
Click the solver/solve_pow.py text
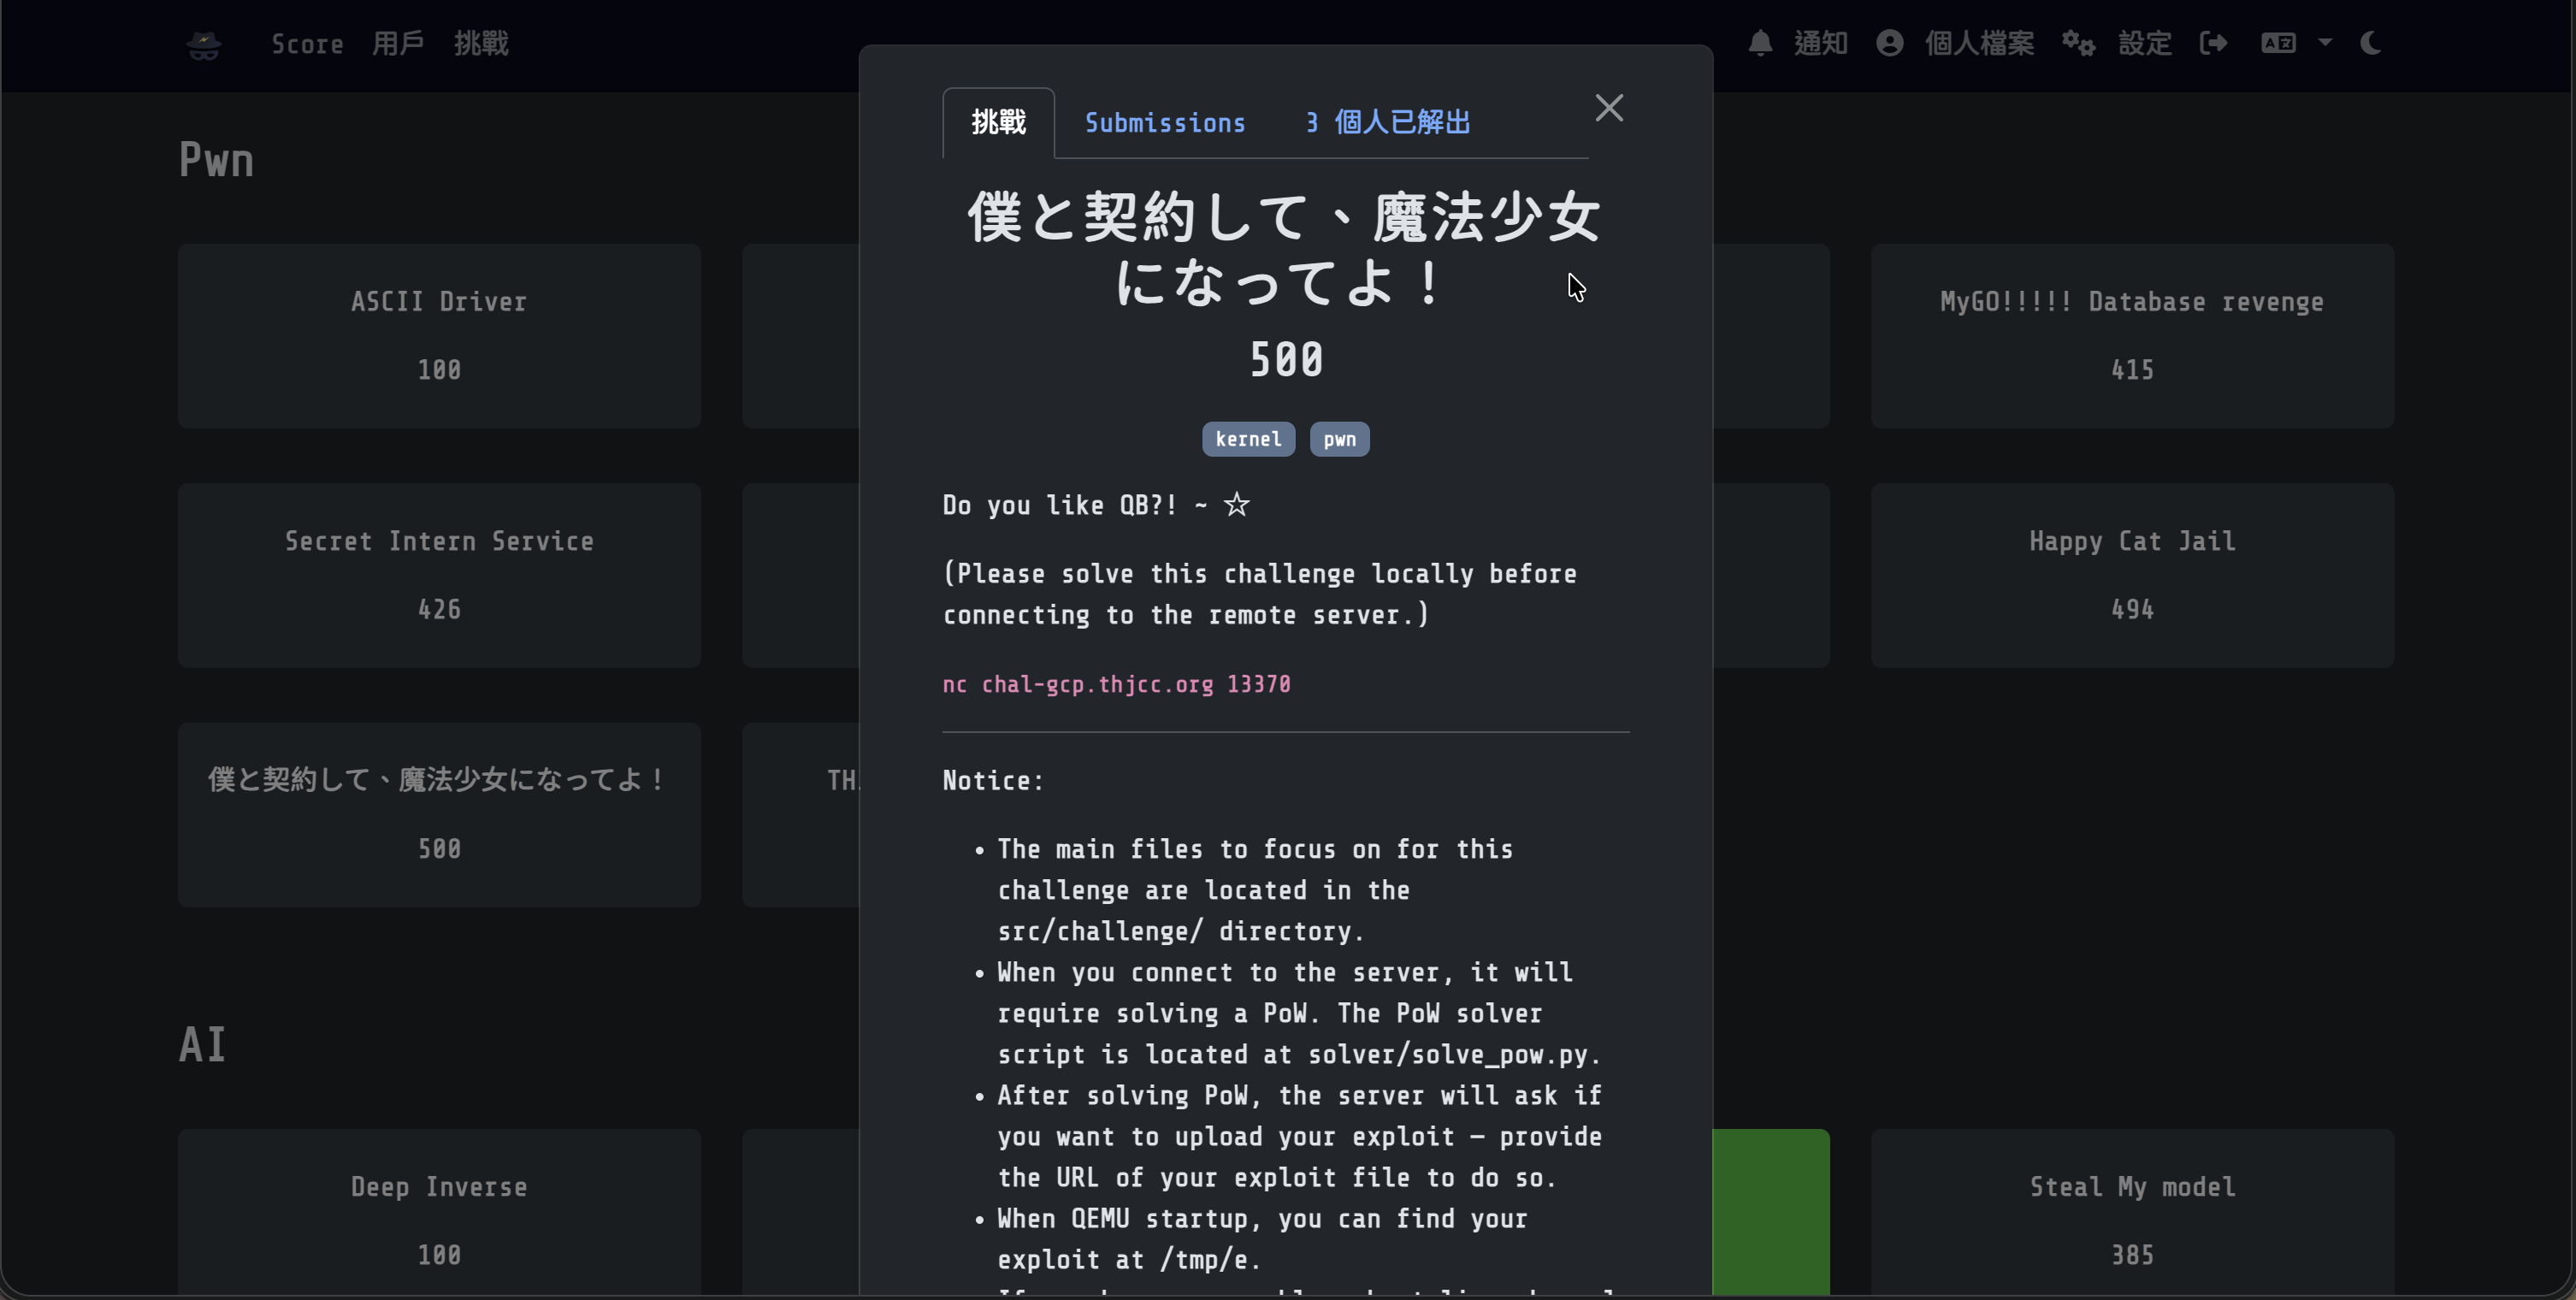[x=1448, y=1055]
